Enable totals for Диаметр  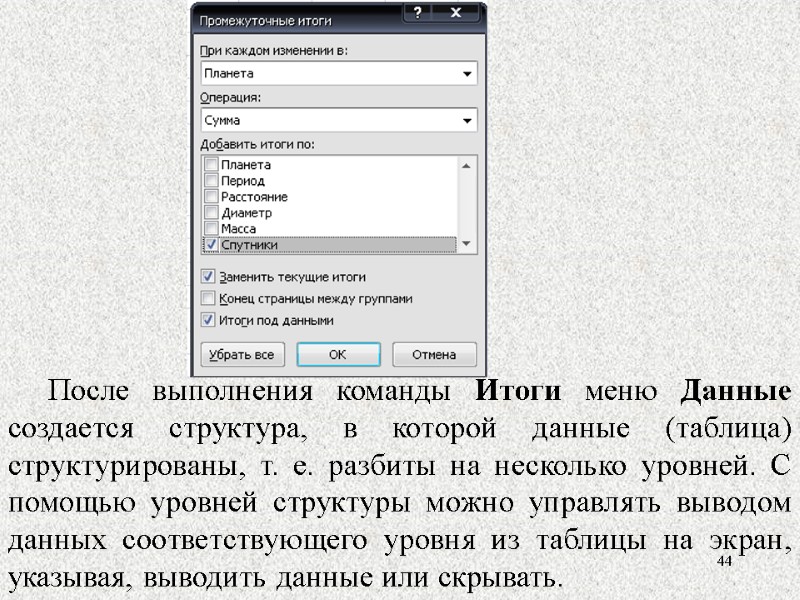[211, 211]
